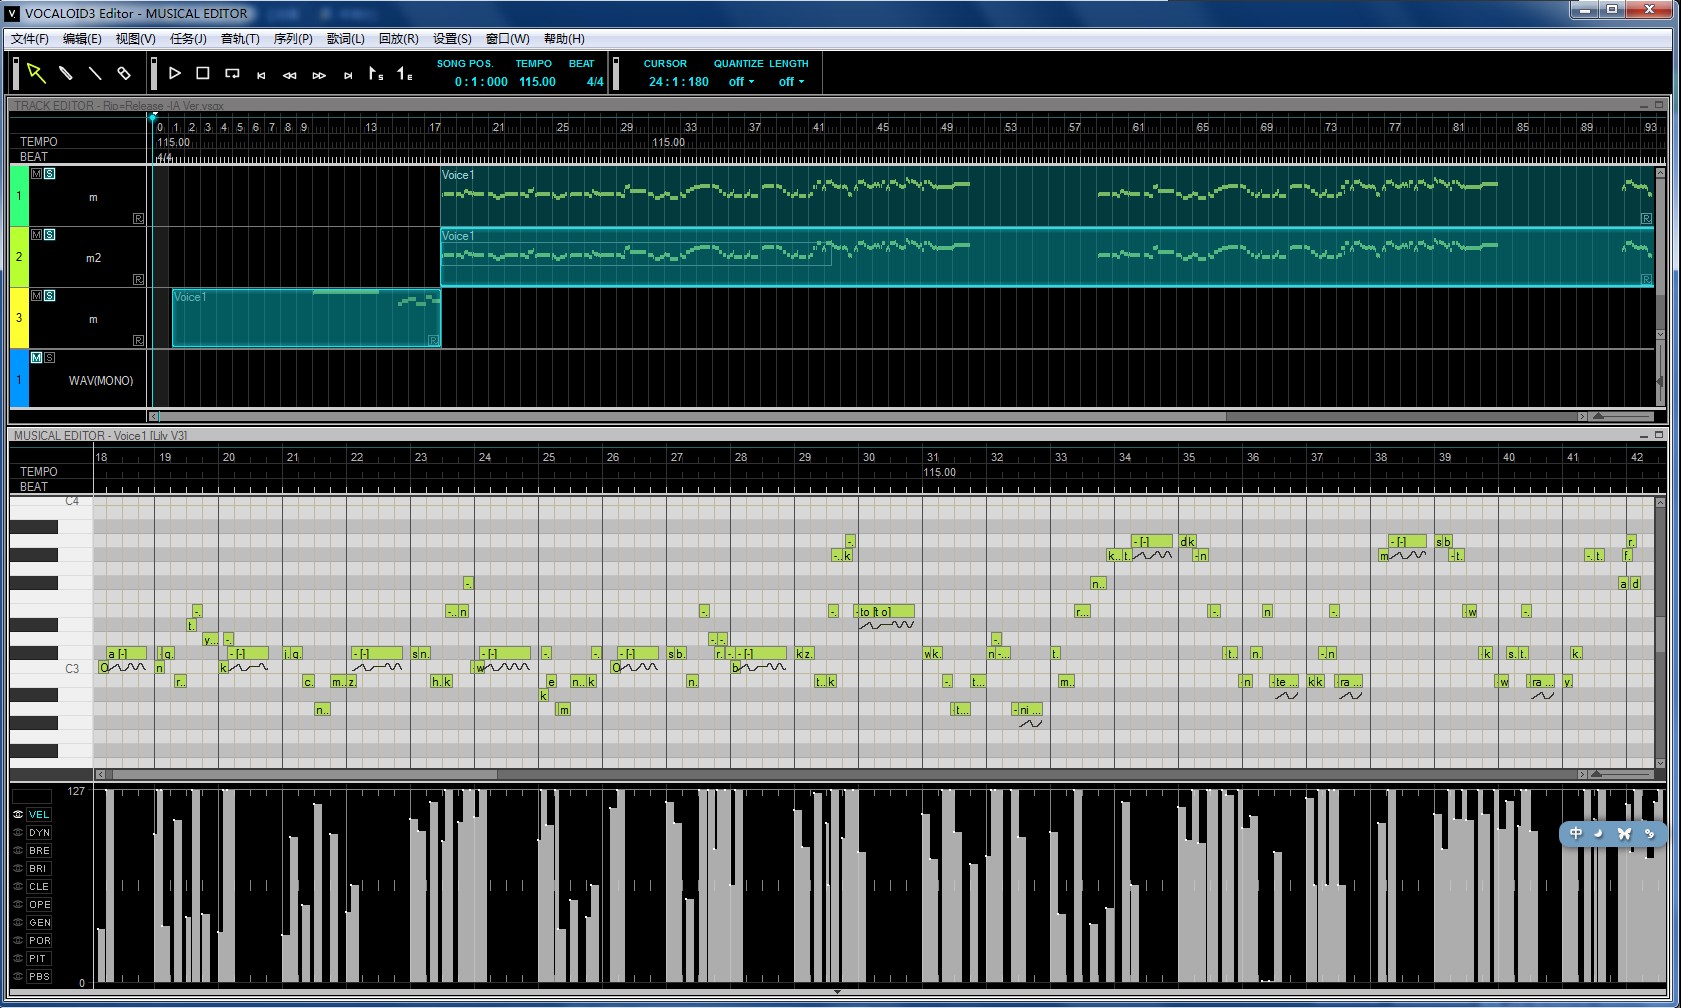
Task: Select the eraser tool
Action: [124, 73]
